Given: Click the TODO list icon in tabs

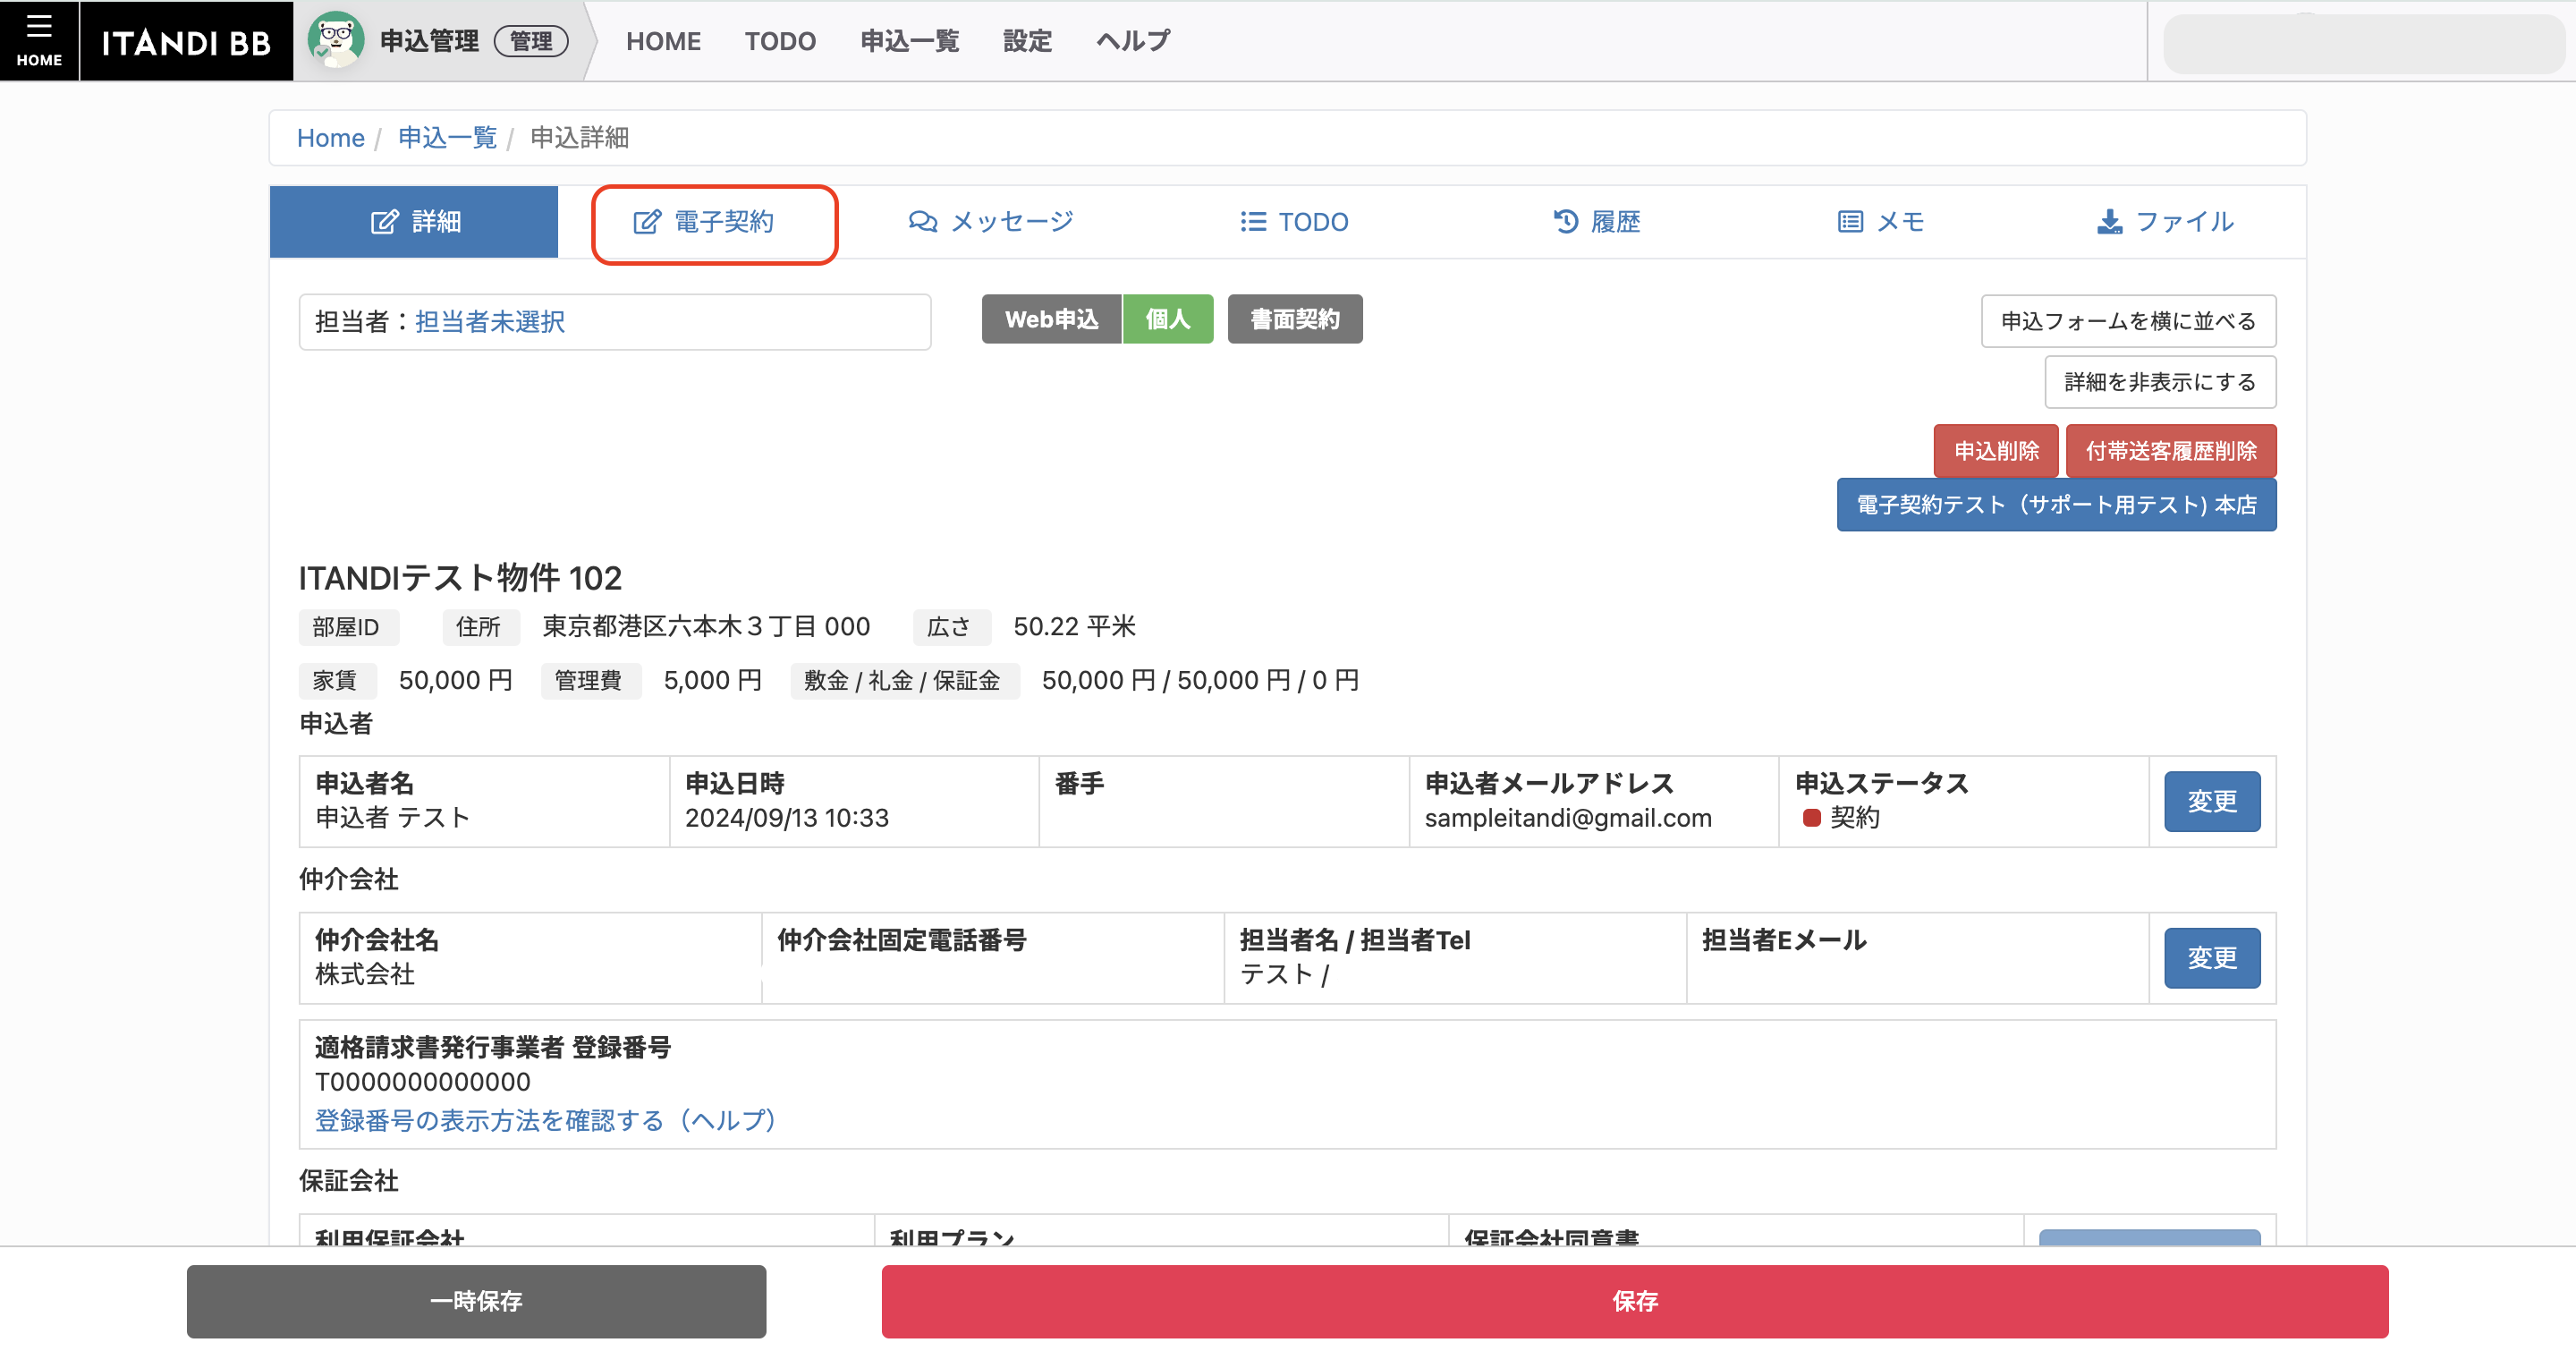Looking at the screenshot, I should pyautogui.click(x=1252, y=222).
